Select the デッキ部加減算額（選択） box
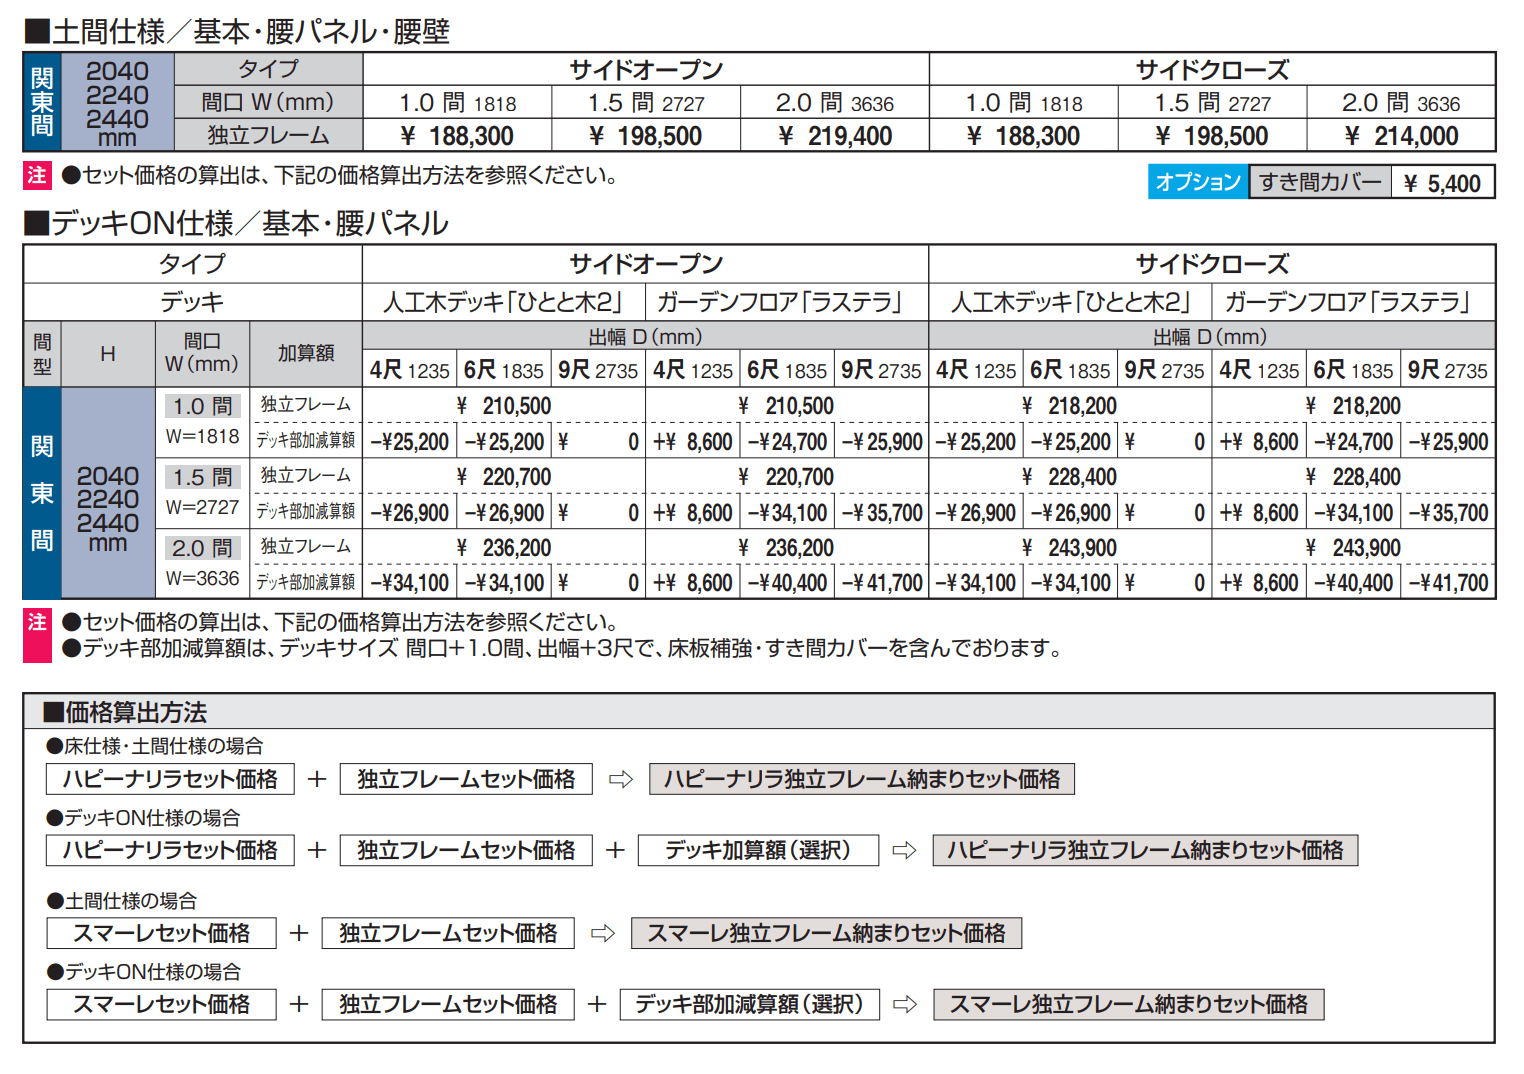Image resolution: width=1524 pixels, height=1074 pixels. (x=749, y=1005)
